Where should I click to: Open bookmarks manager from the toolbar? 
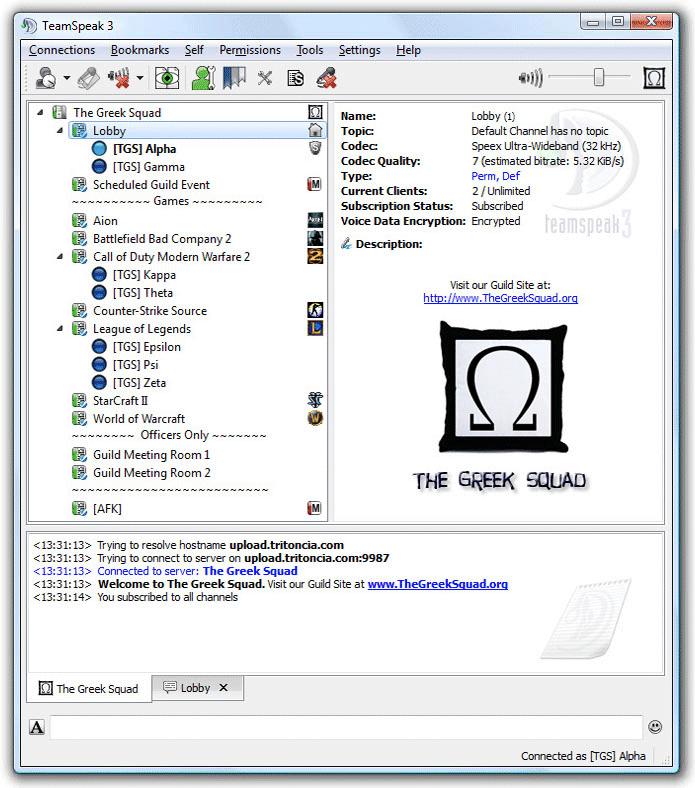tap(234, 78)
